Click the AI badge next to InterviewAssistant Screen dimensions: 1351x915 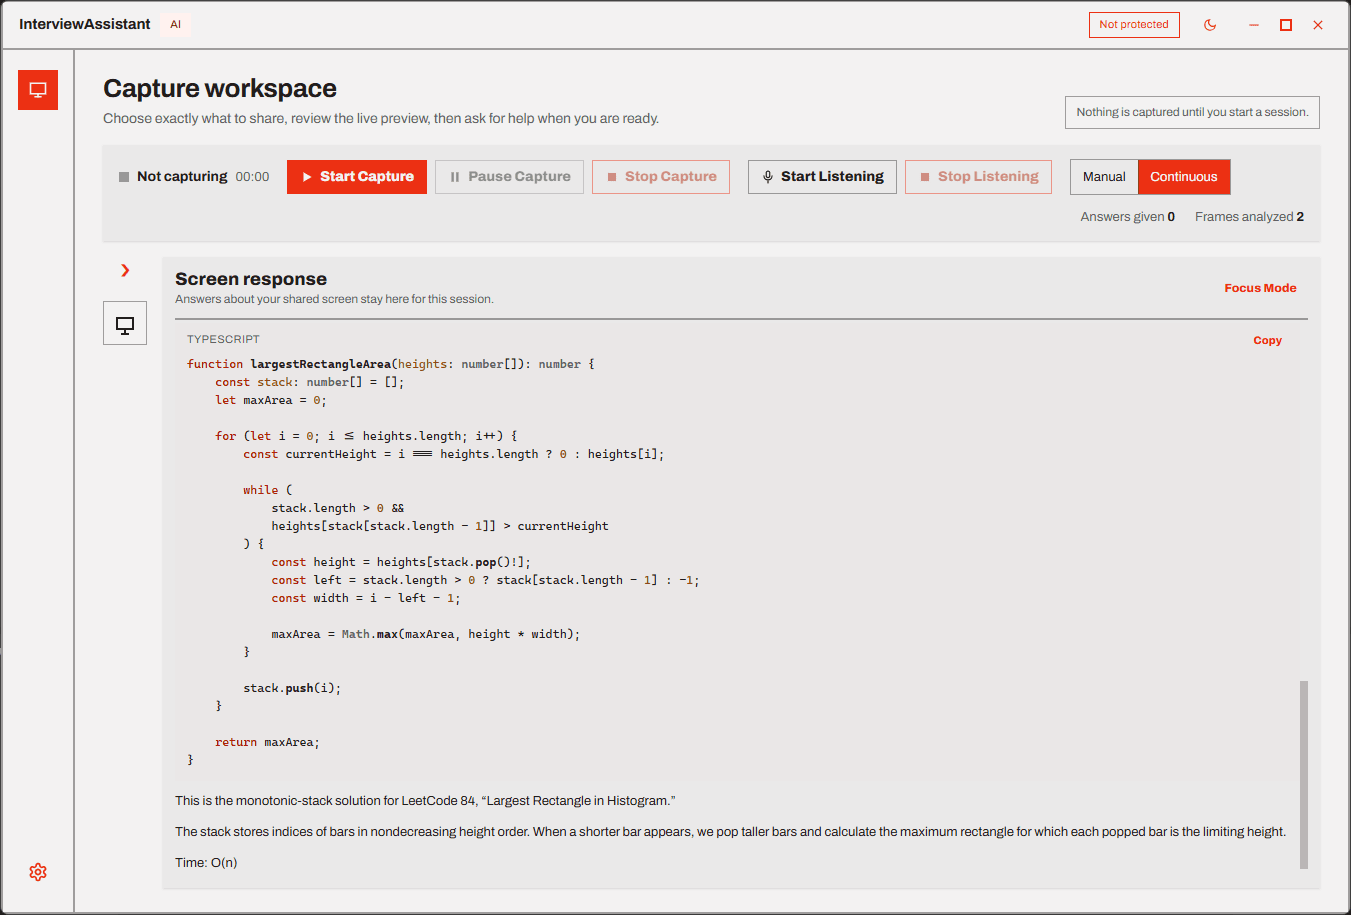[x=175, y=24]
